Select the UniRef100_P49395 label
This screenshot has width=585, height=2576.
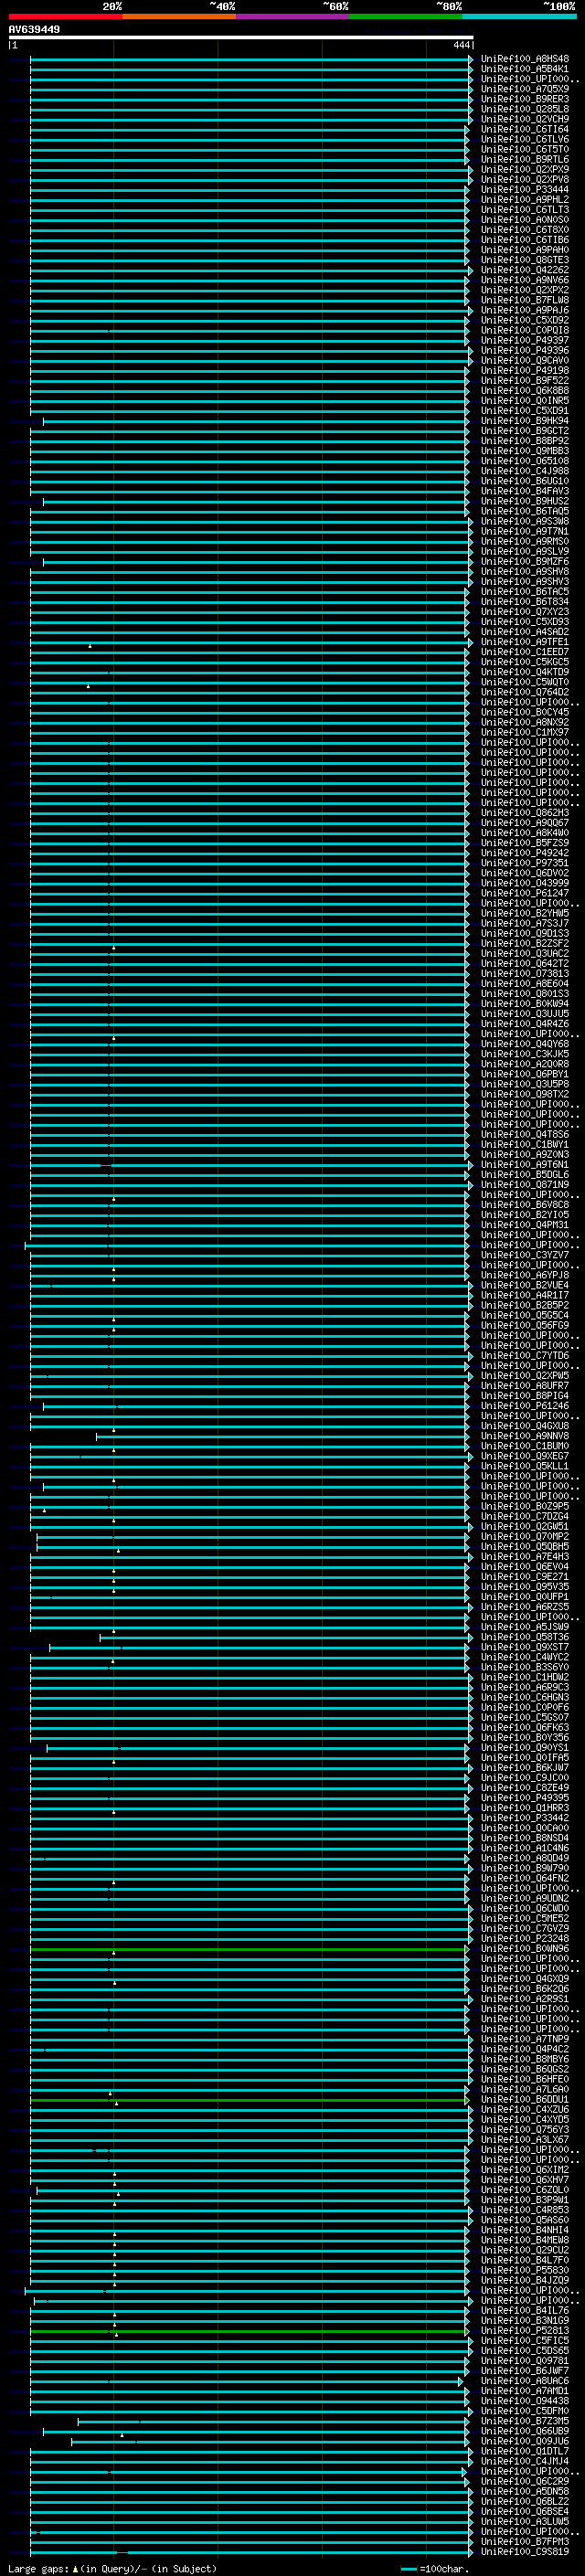(x=524, y=1798)
